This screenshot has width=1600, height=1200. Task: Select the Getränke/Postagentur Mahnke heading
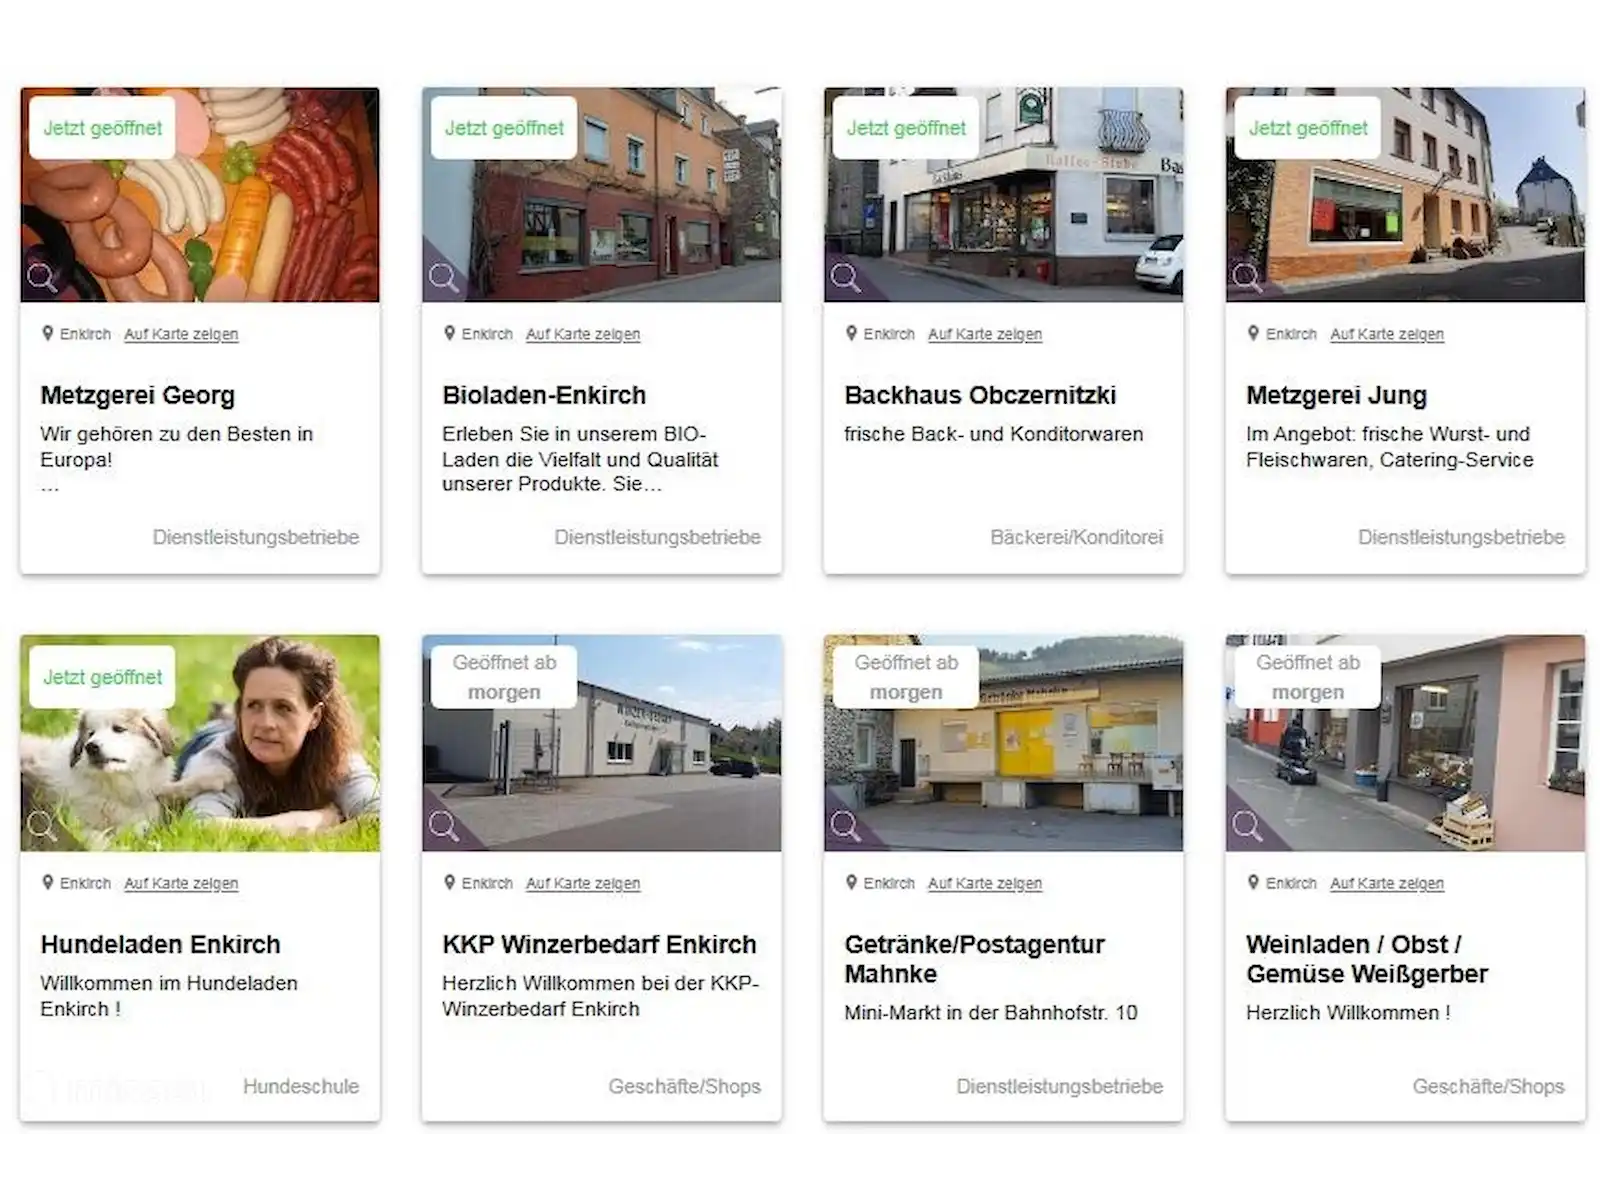coord(974,959)
